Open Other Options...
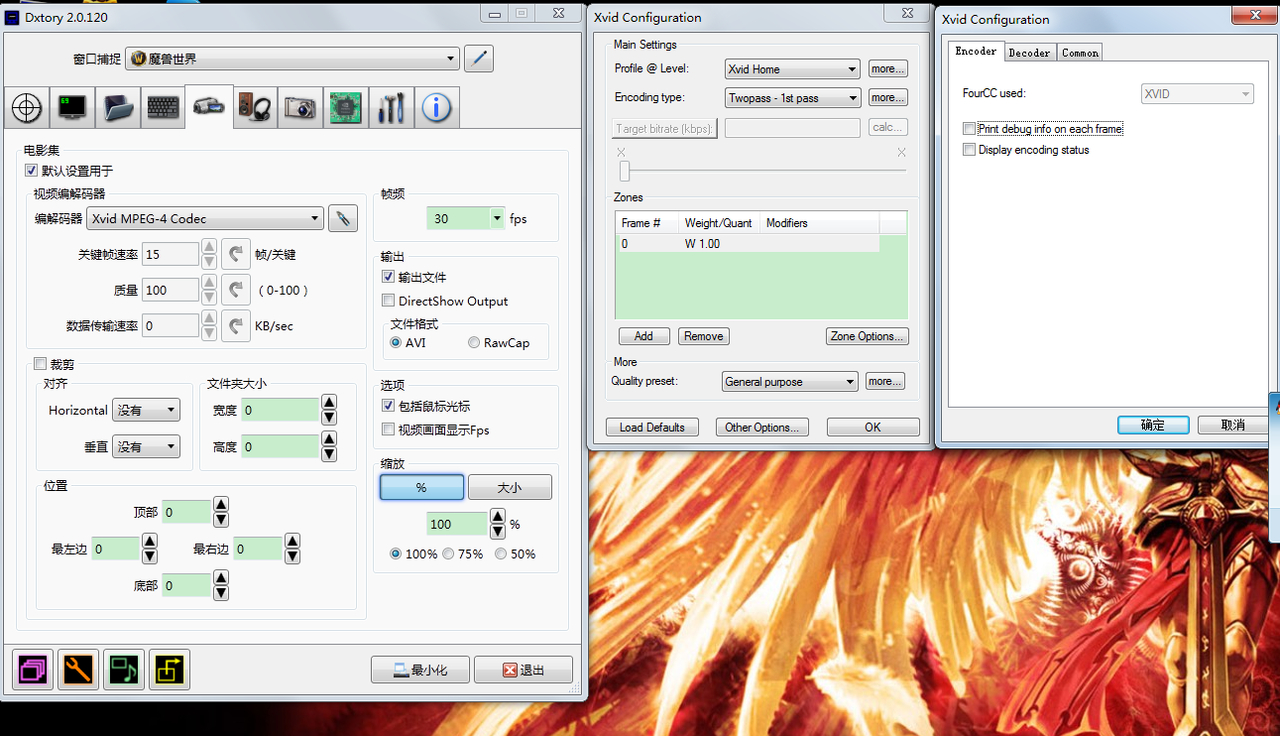 [761, 427]
